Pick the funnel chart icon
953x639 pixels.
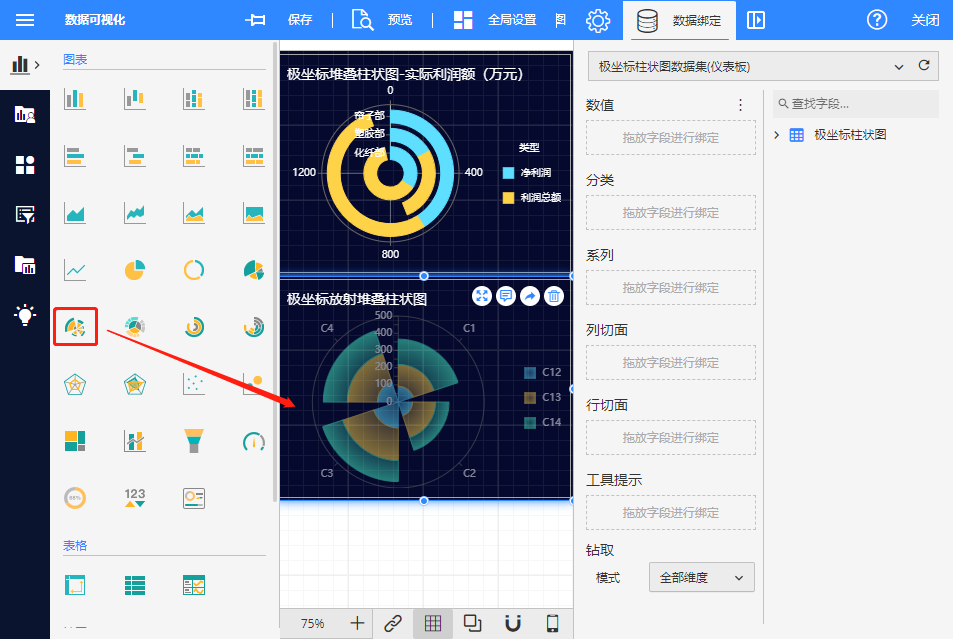[194, 440]
